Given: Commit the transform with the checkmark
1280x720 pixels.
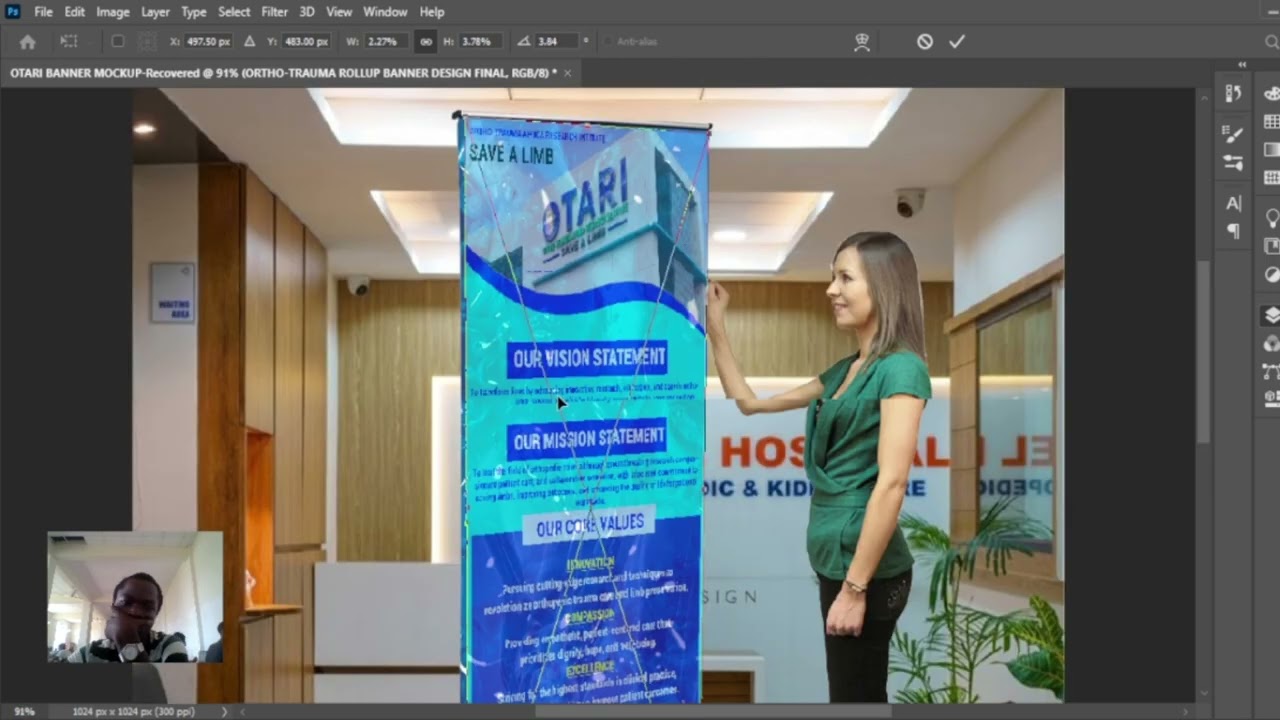Looking at the screenshot, I should coord(957,42).
